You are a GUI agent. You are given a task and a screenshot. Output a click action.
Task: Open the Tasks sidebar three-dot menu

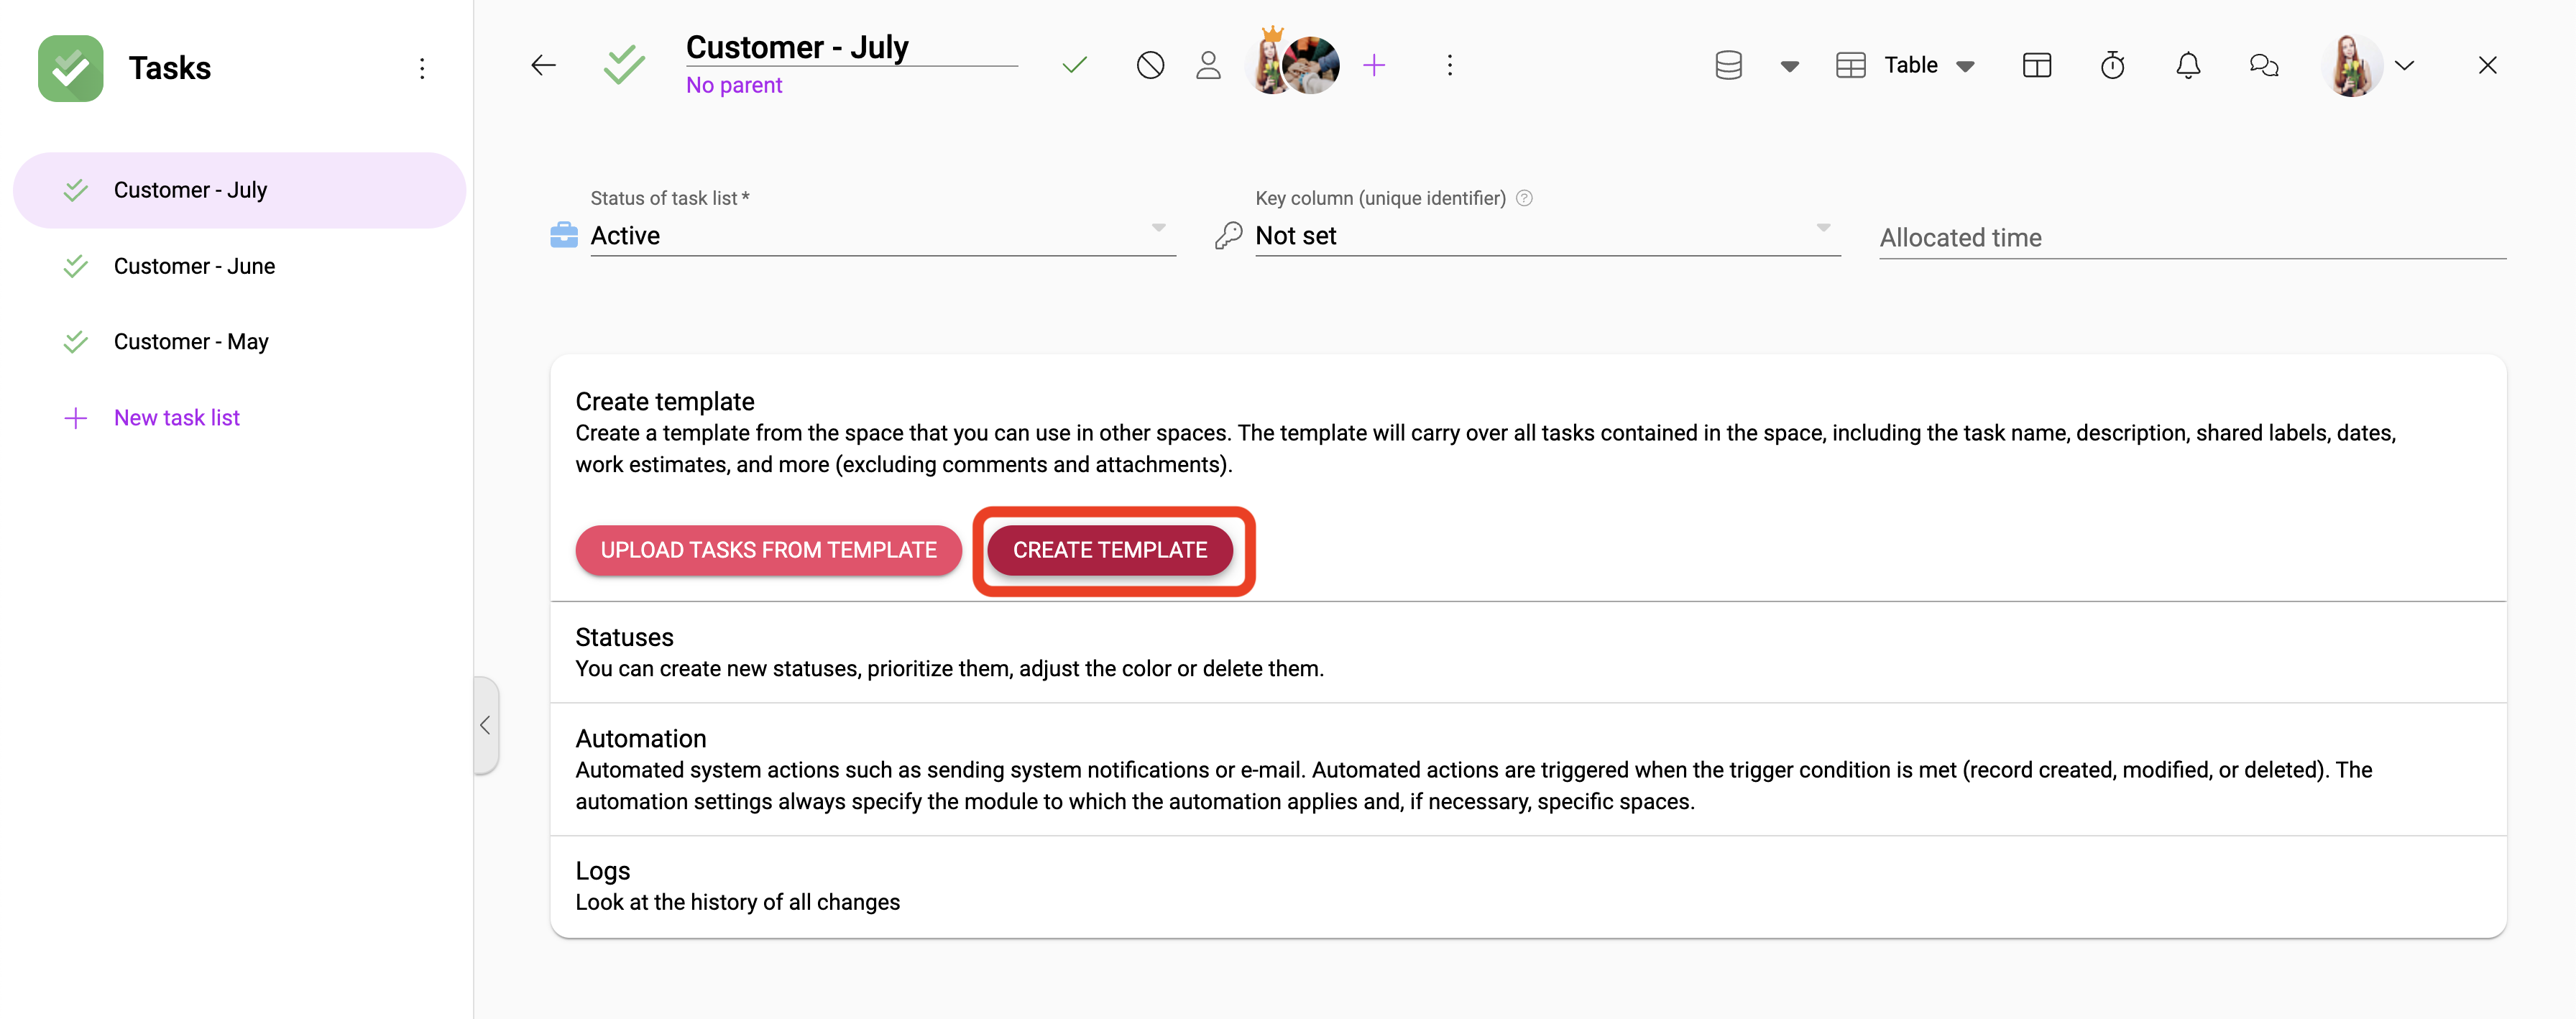click(422, 68)
